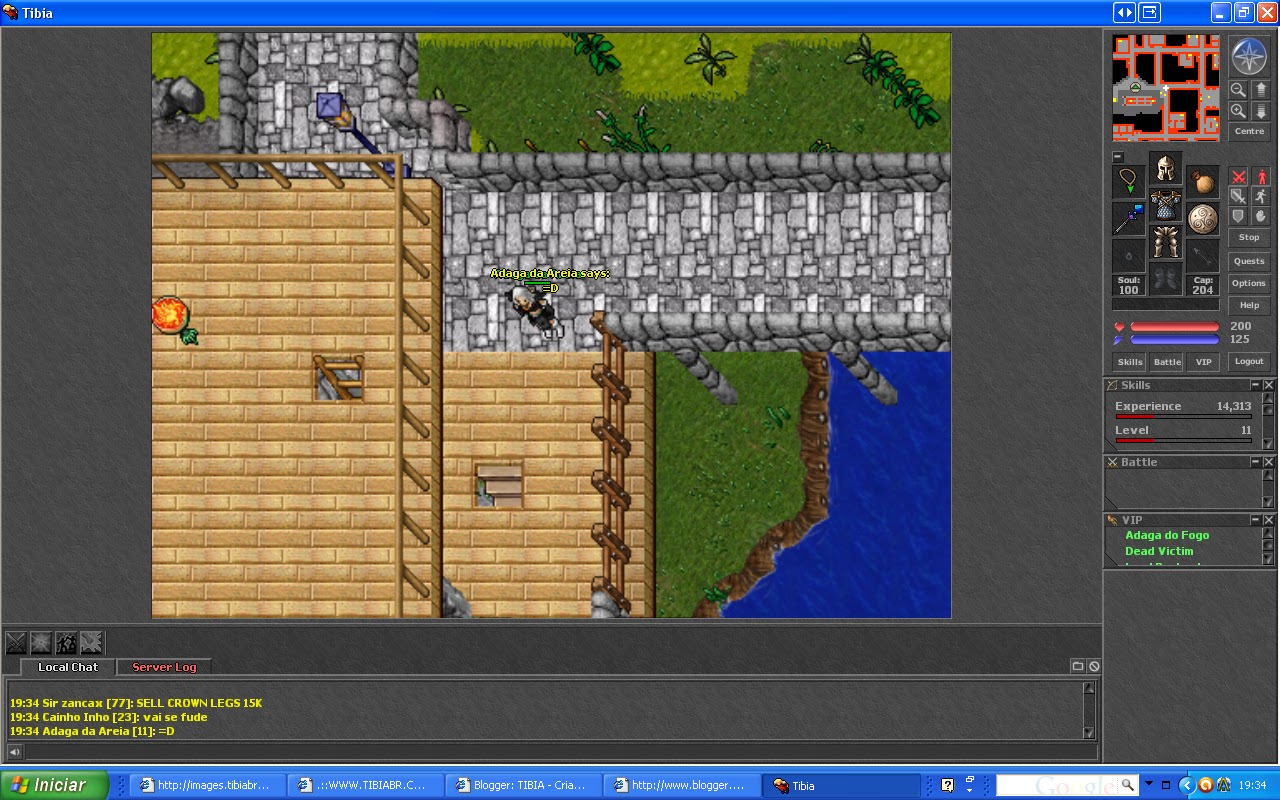The height and width of the screenshot is (800, 1280).
Task: Click first chat channel icon button
Action: click(x=16, y=642)
